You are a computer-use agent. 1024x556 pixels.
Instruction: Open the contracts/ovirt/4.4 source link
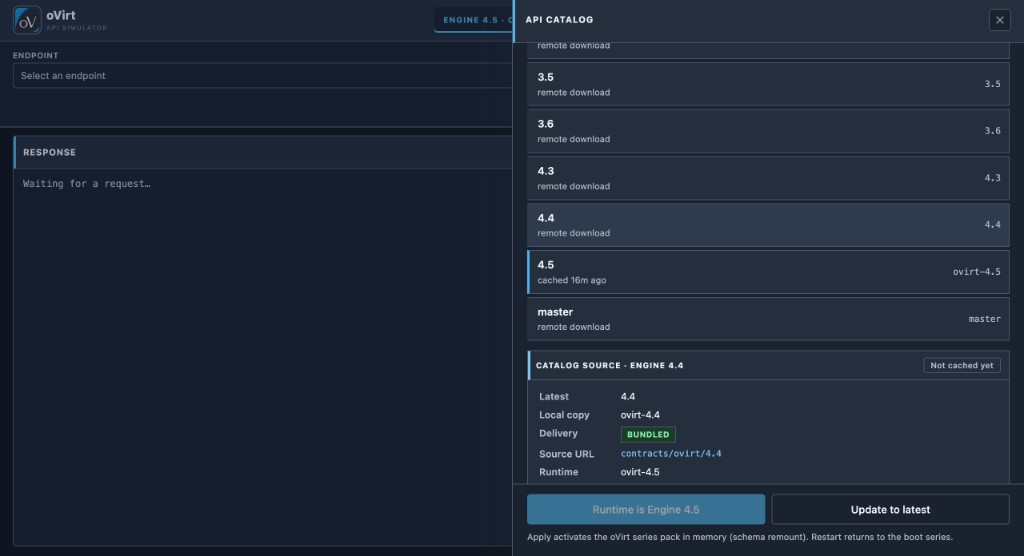click(x=671, y=453)
